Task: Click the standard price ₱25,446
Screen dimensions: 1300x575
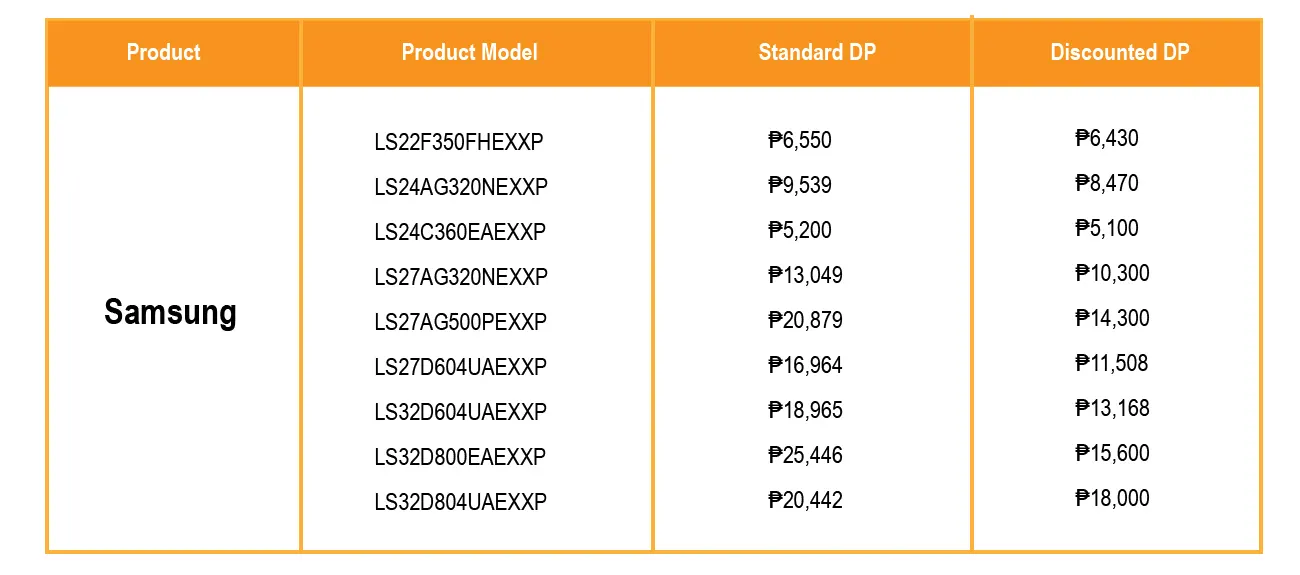Action: [x=806, y=455]
